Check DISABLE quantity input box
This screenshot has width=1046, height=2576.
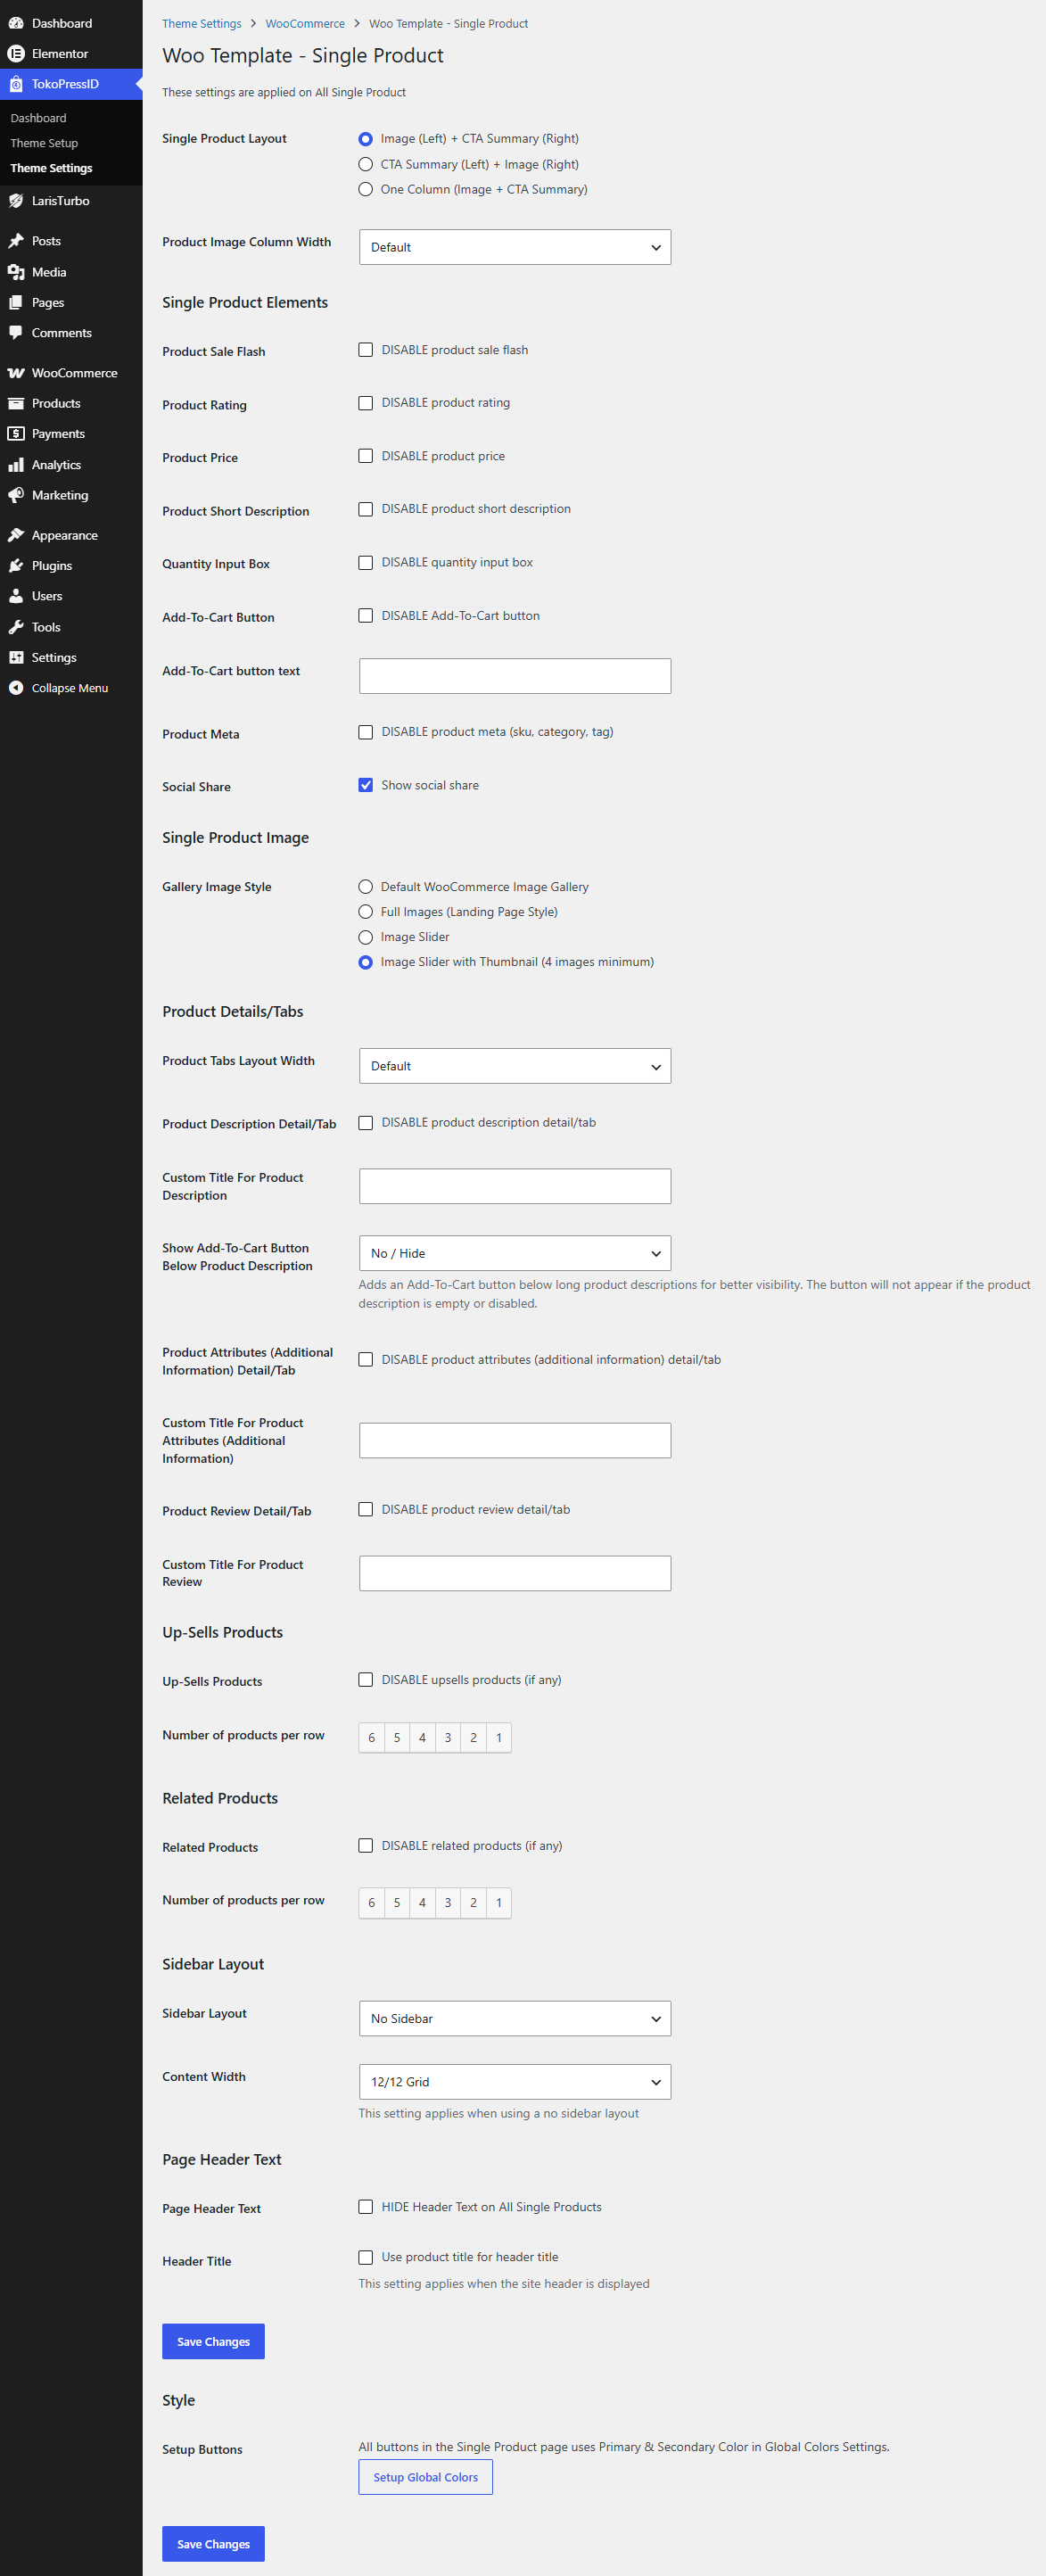pyautogui.click(x=366, y=563)
